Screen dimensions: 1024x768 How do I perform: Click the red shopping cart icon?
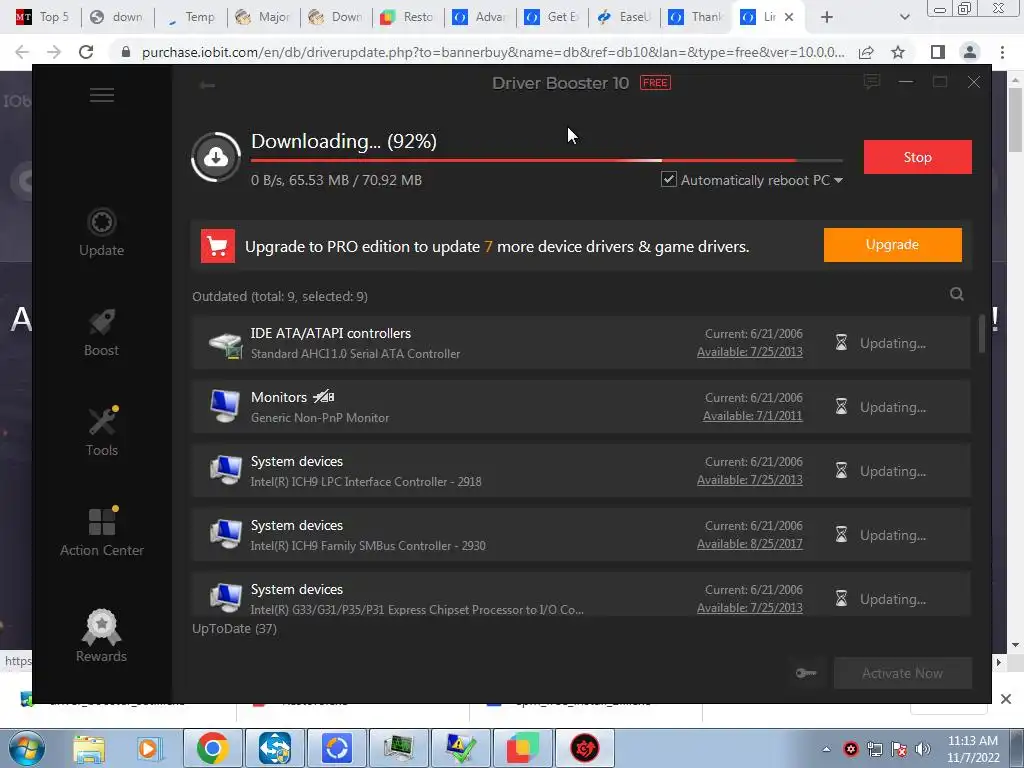(x=217, y=246)
